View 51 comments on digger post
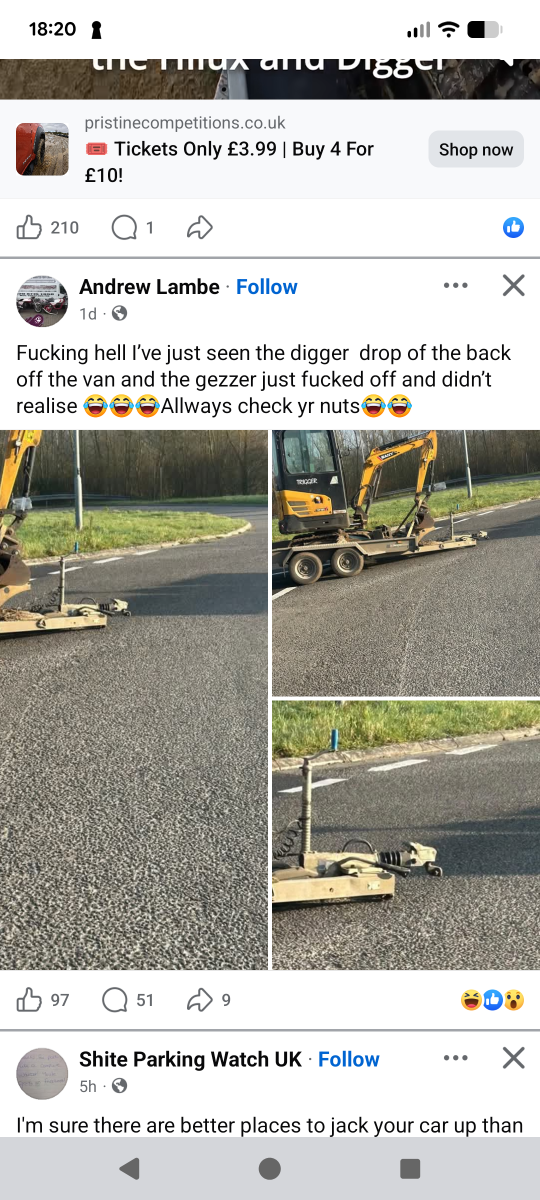This screenshot has width=540, height=1200. [128, 999]
